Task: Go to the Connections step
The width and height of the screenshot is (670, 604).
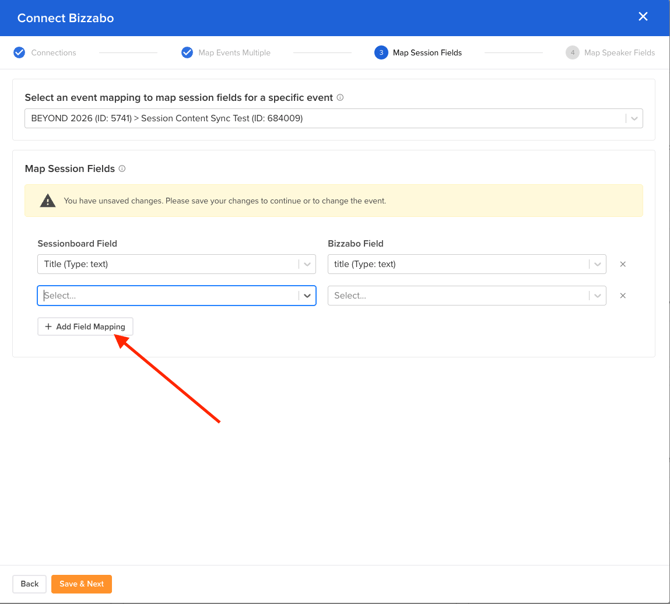Action: pos(53,53)
